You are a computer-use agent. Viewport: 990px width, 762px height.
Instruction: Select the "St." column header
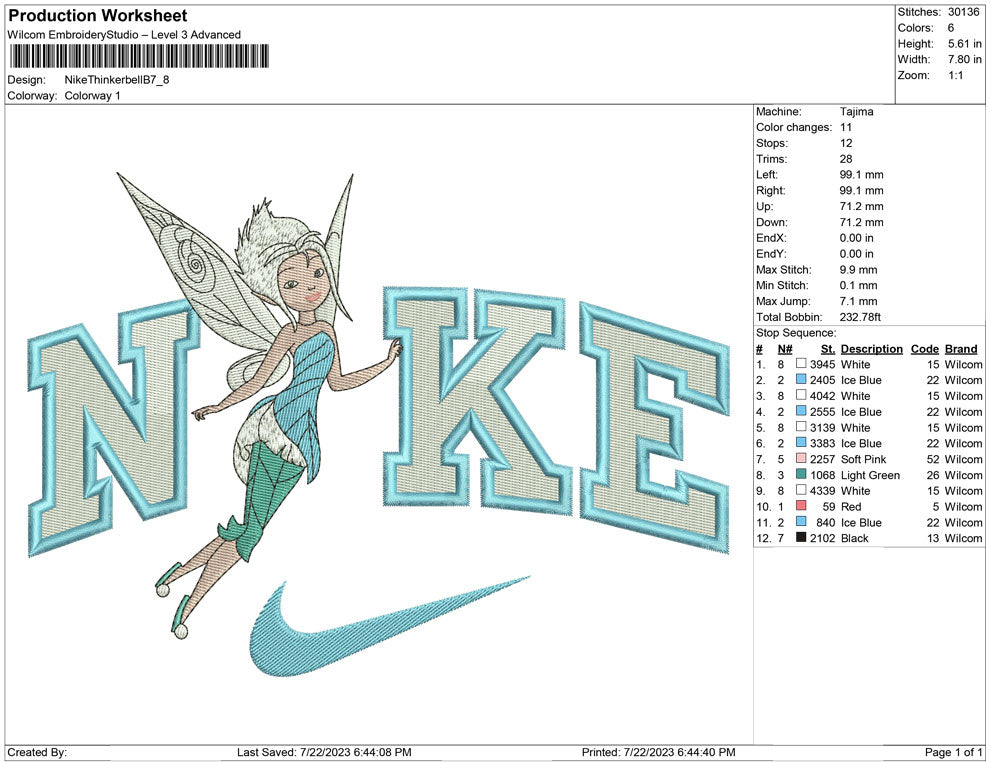[828, 348]
